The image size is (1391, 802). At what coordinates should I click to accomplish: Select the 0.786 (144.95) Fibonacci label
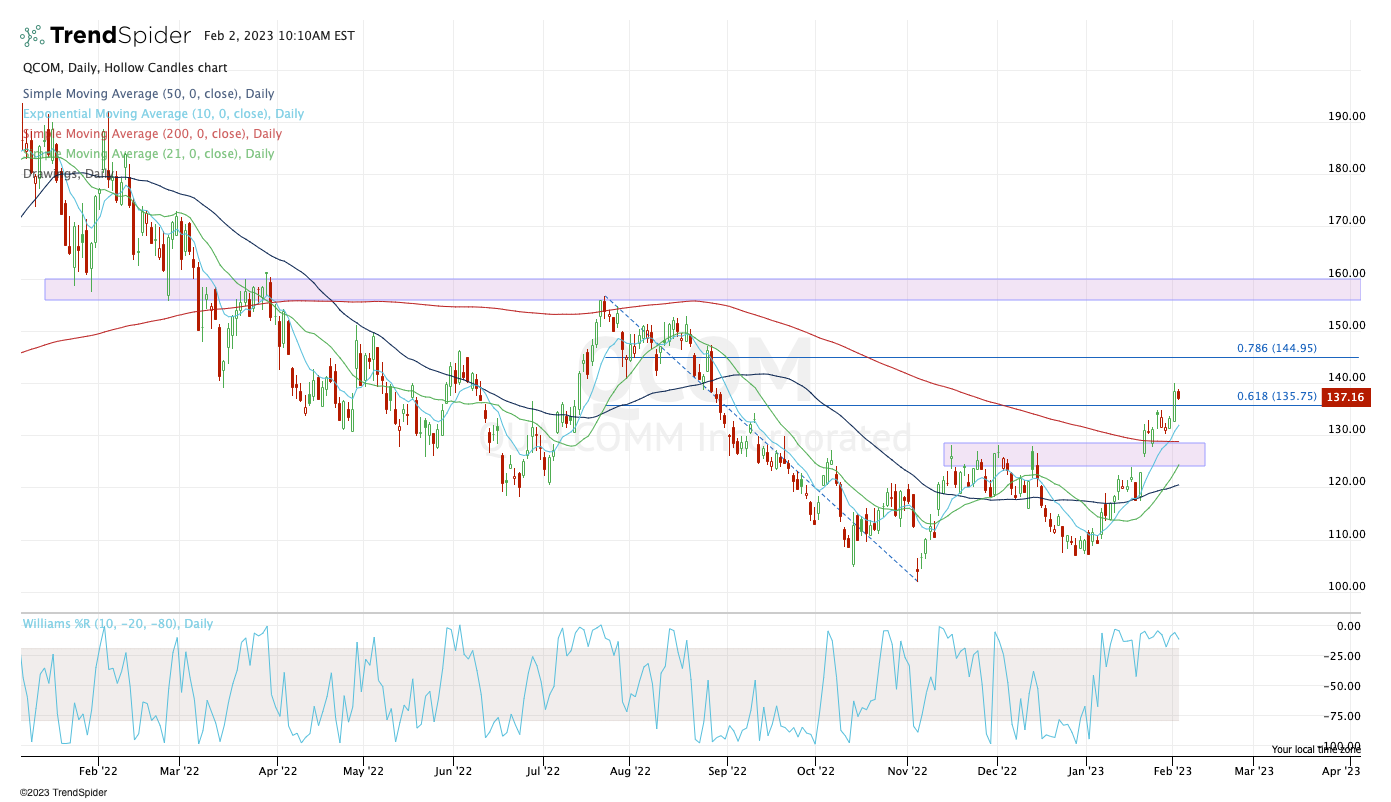[1276, 348]
